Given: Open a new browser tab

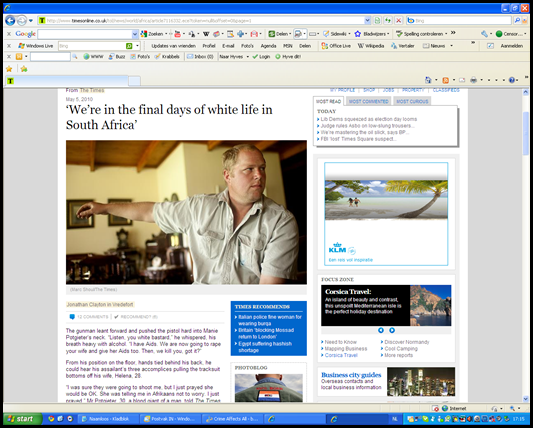Looking at the screenshot, I should [134, 81].
